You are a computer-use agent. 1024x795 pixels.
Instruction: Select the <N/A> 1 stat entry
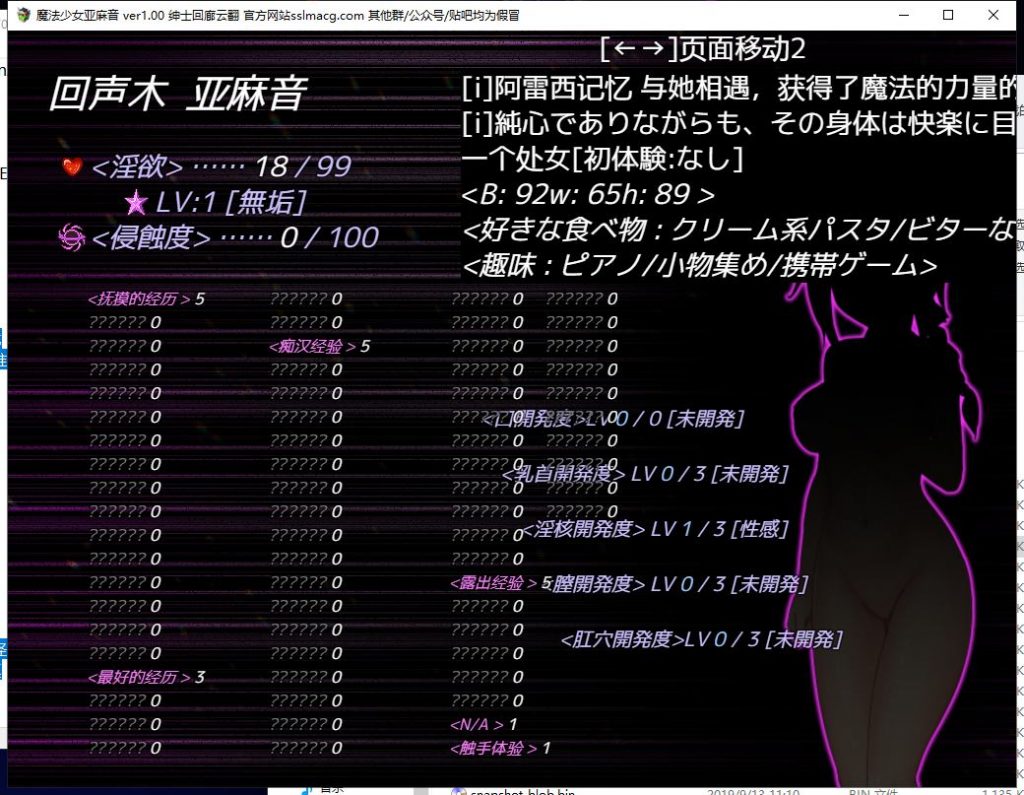coord(484,724)
